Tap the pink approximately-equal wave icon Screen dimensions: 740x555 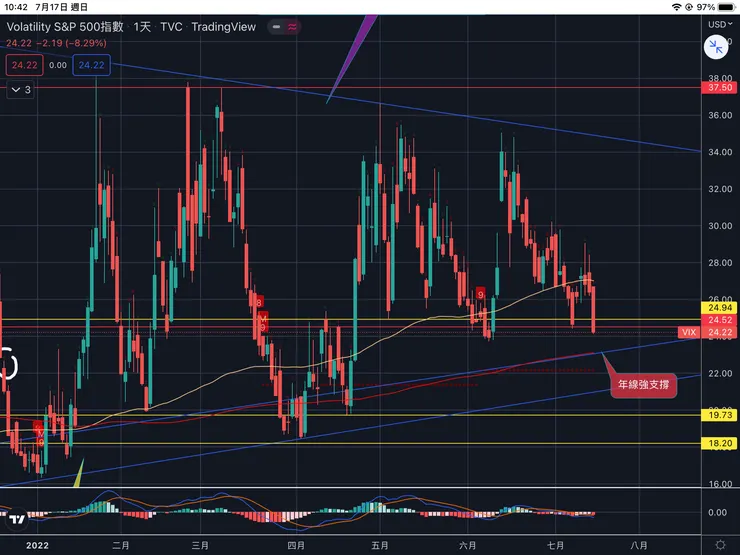click(293, 27)
